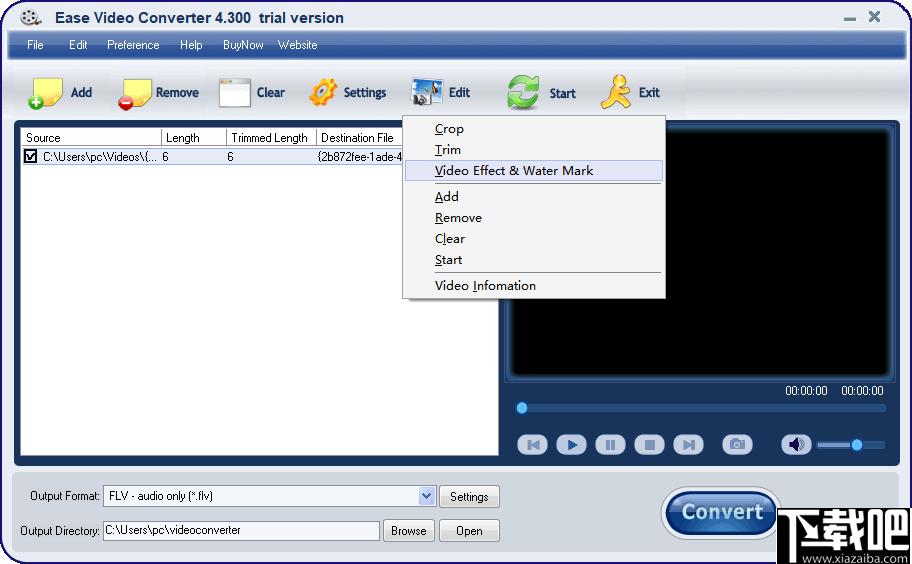
Task: Click the green Start toolbar icon
Action: tap(523, 92)
